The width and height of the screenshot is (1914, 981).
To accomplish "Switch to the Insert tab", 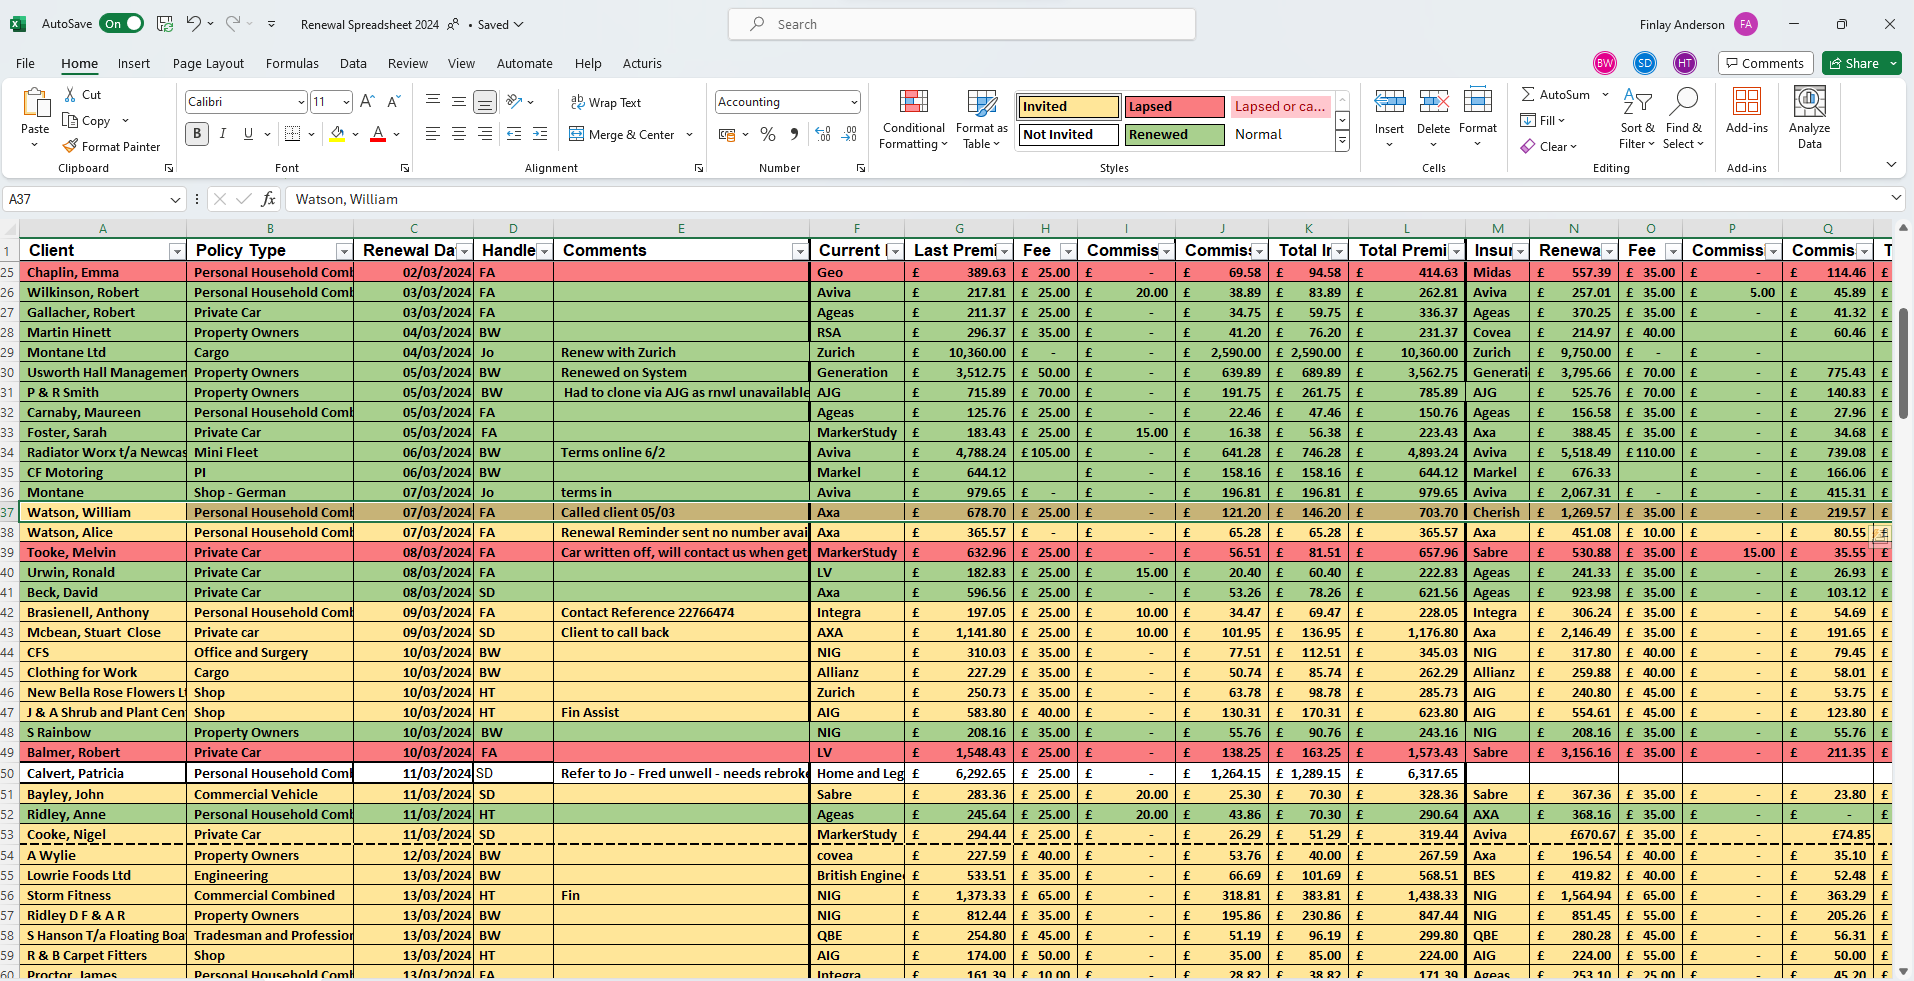I will pyautogui.click(x=134, y=63).
